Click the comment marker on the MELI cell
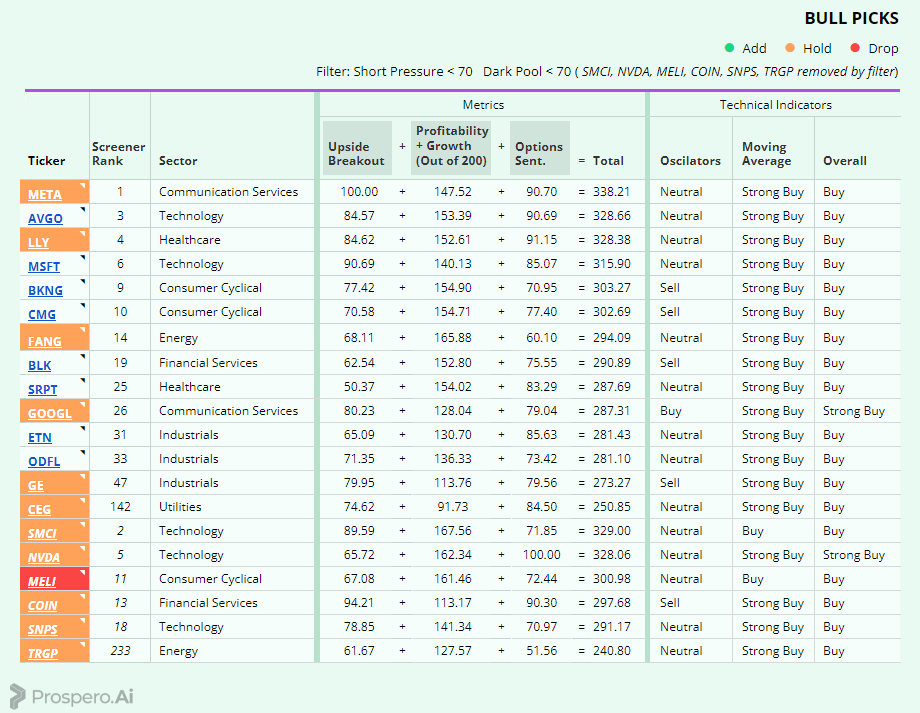This screenshot has width=920, height=713. (83, 572)
